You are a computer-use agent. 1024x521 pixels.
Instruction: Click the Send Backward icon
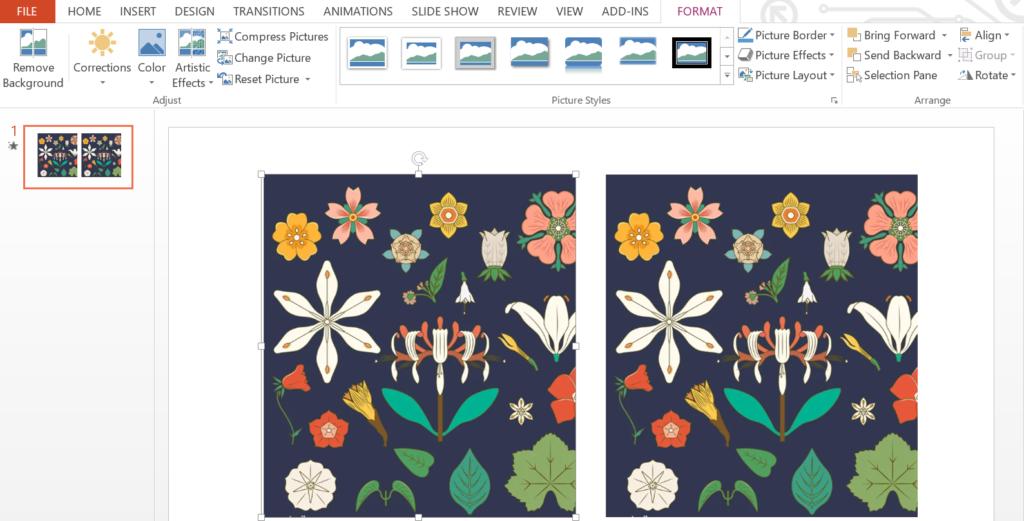coord(854,55)
